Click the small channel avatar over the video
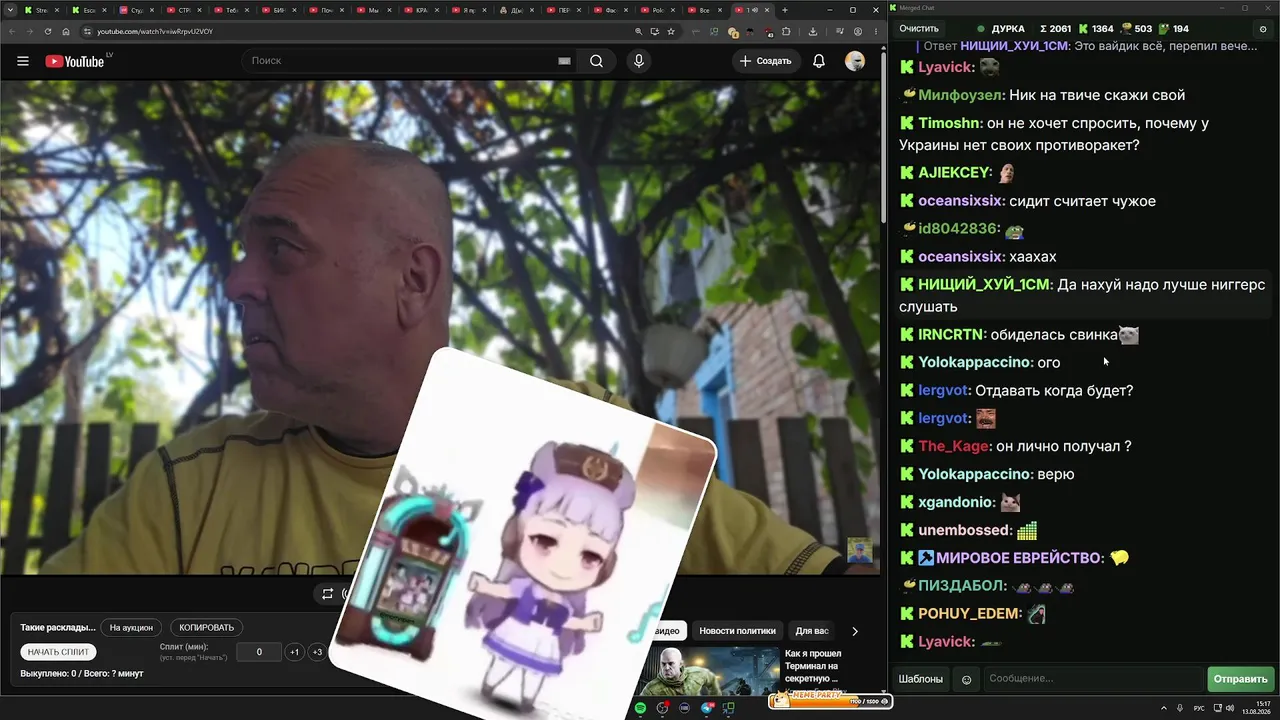The image size is (1280, 720). [859, 550]
